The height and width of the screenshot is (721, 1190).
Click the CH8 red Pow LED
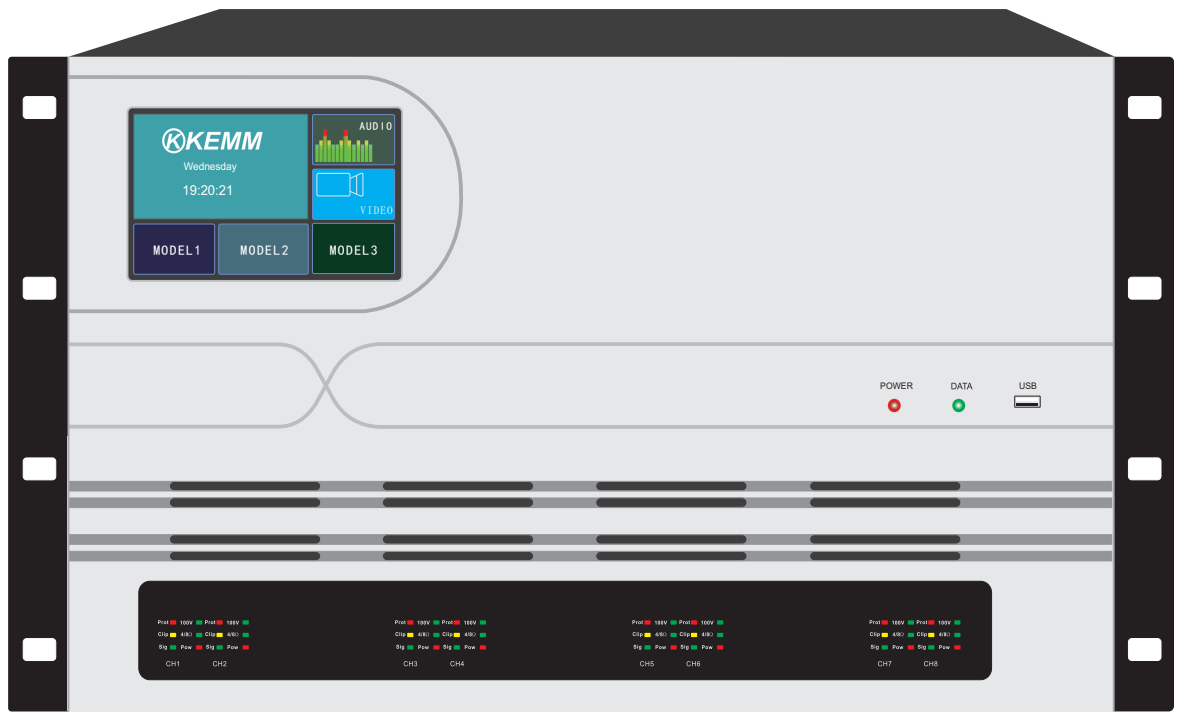(958, 648)
